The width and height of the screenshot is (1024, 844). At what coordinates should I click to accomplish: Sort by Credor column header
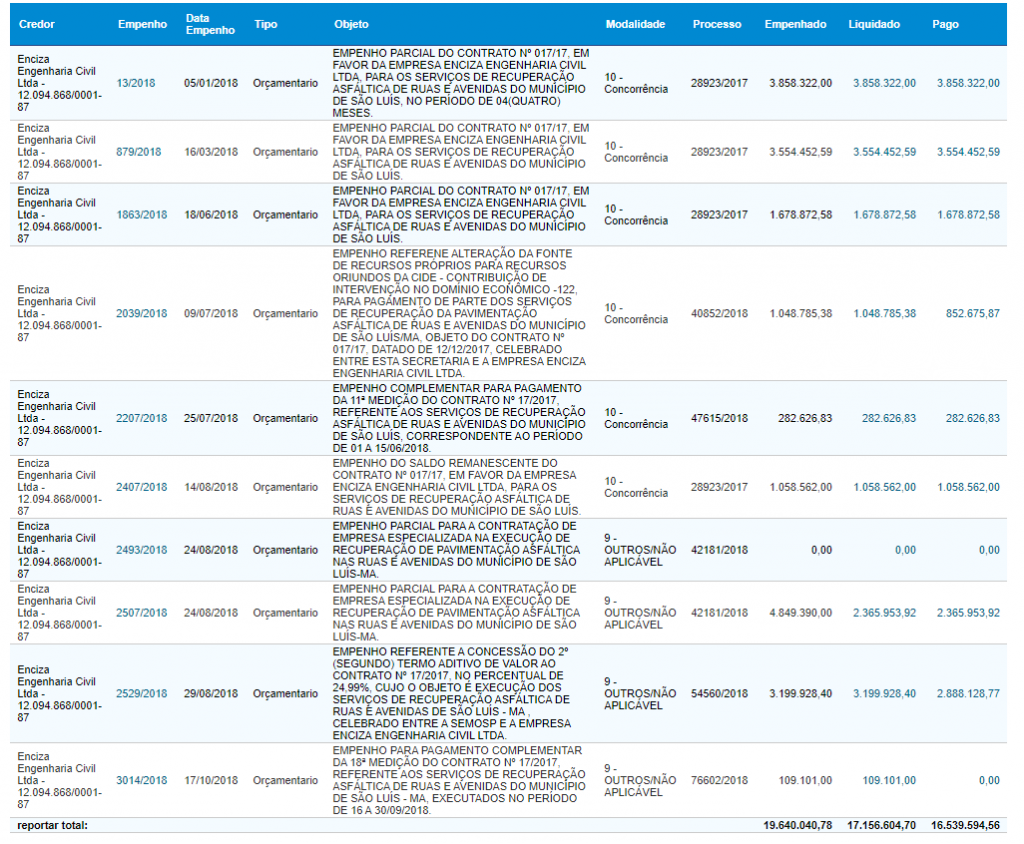point(38,24)
